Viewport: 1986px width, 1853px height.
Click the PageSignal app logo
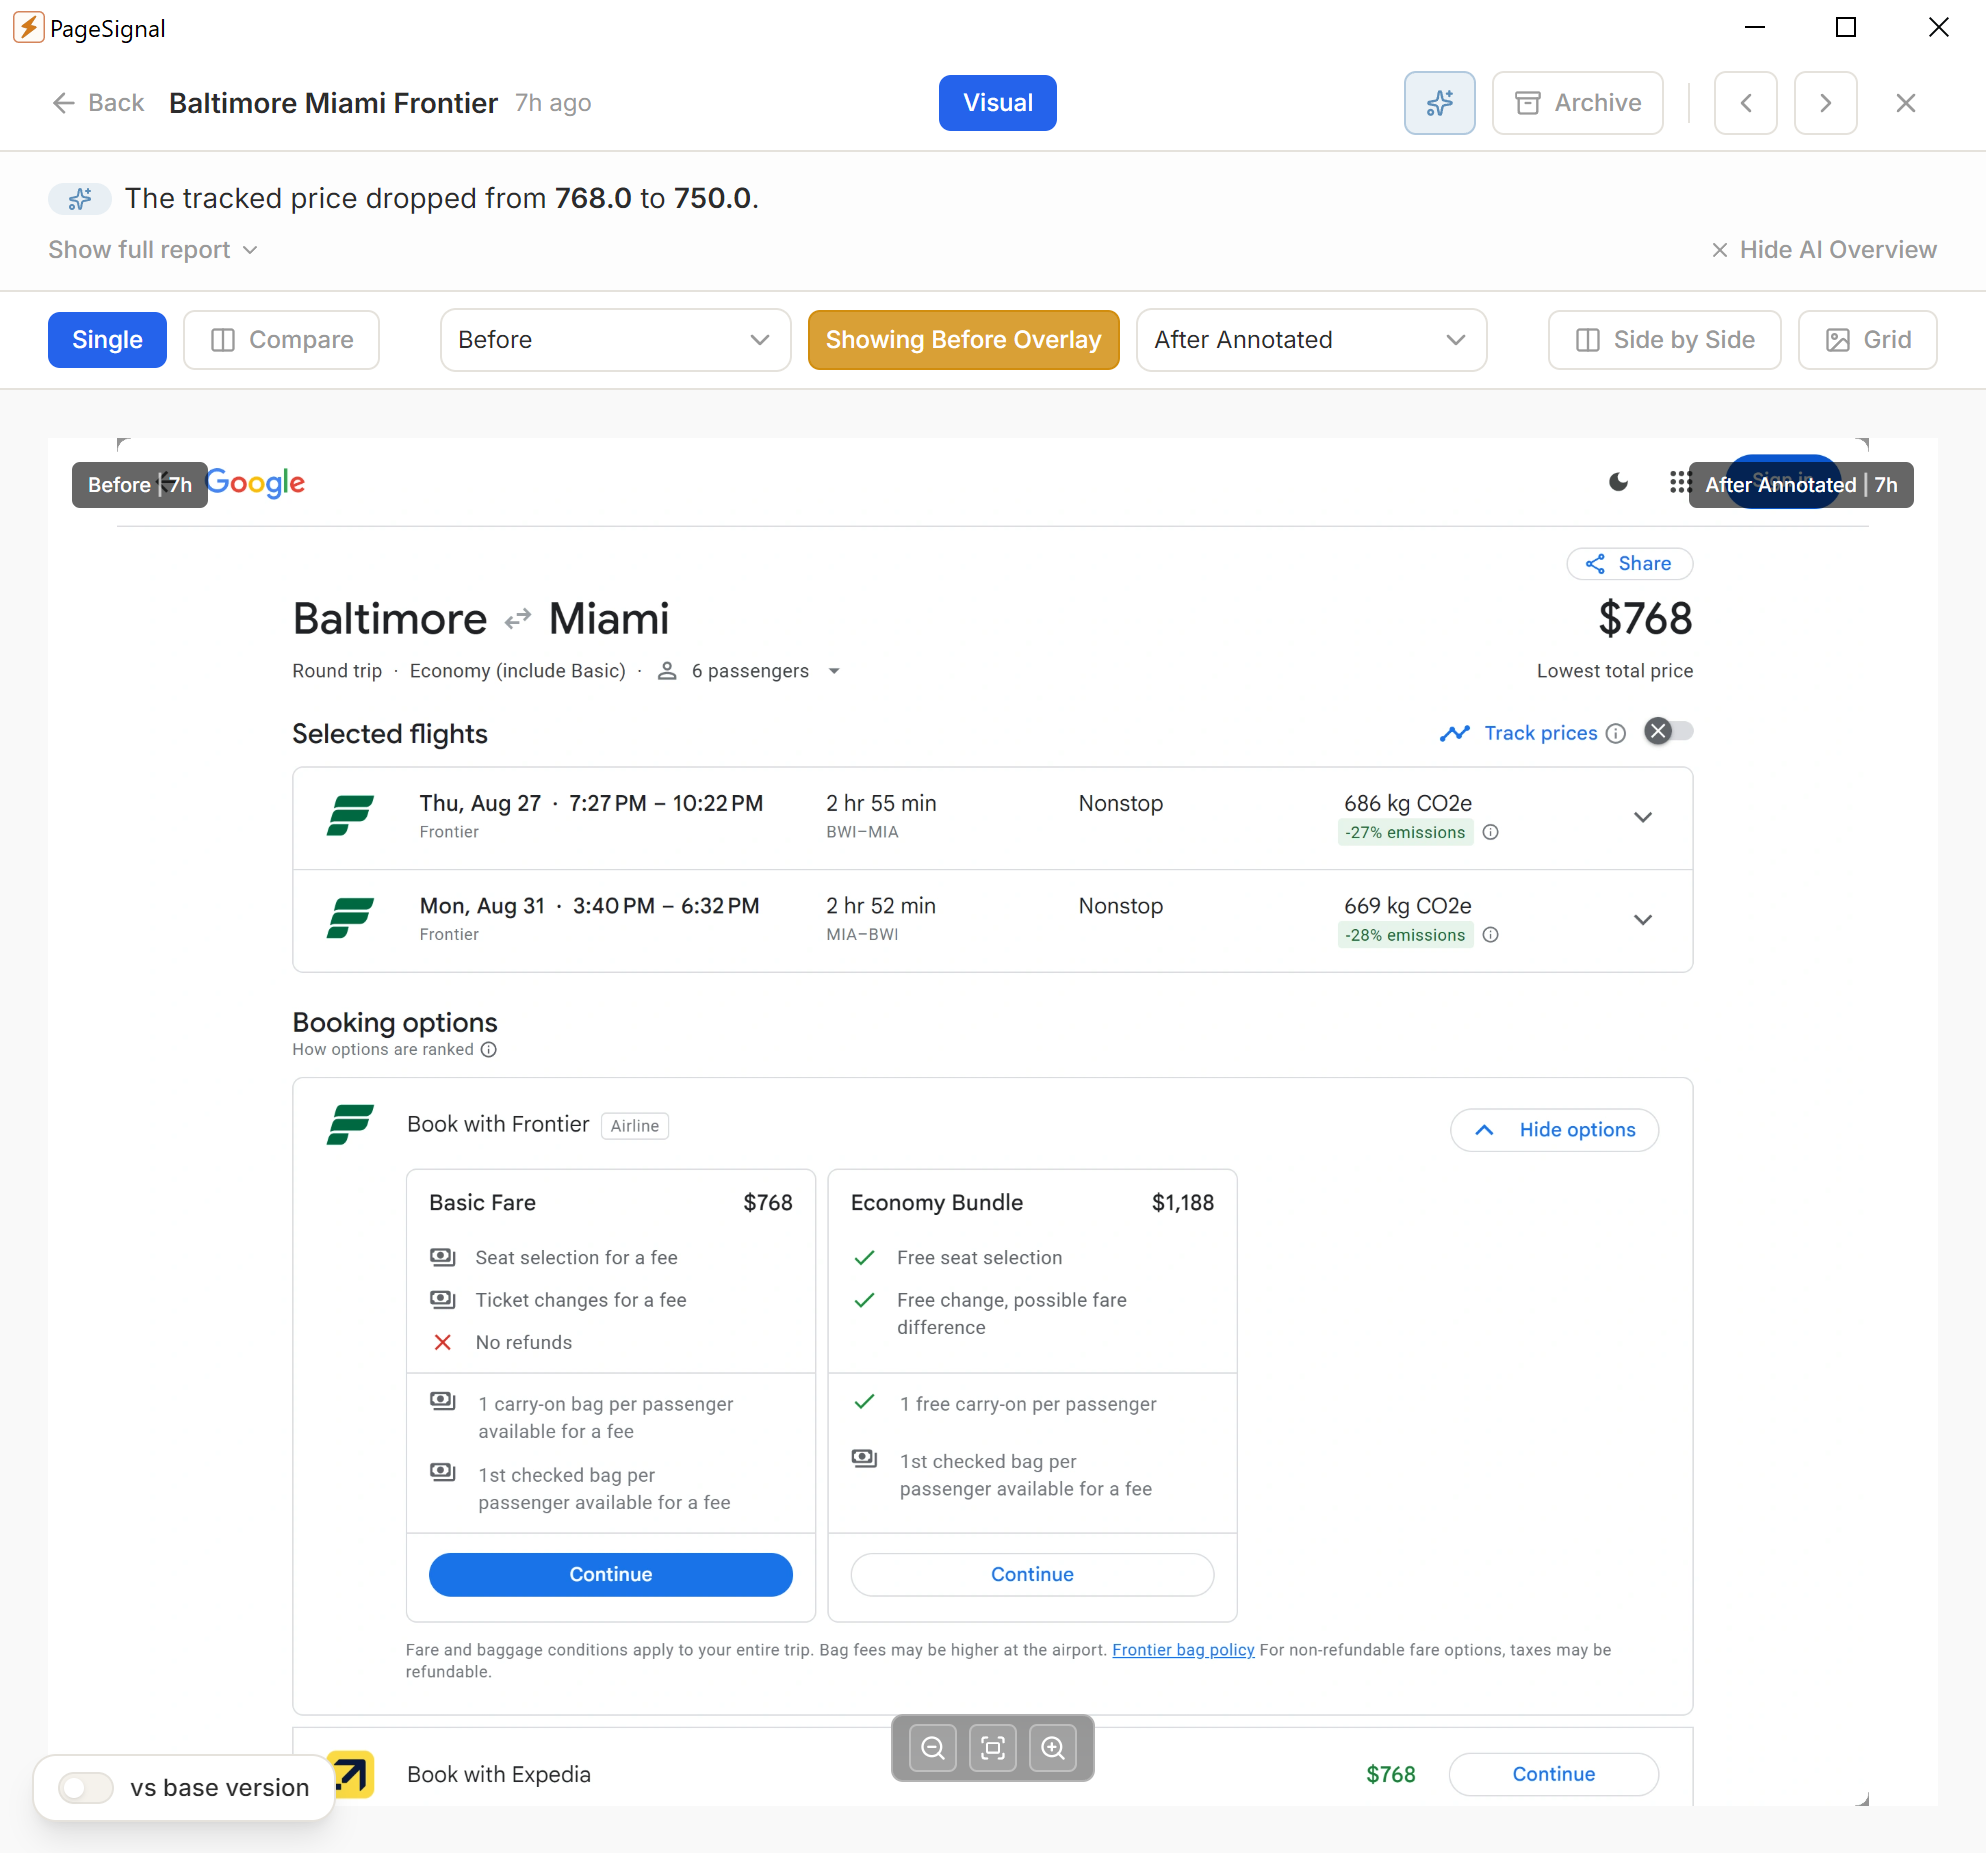coord(28,27)
